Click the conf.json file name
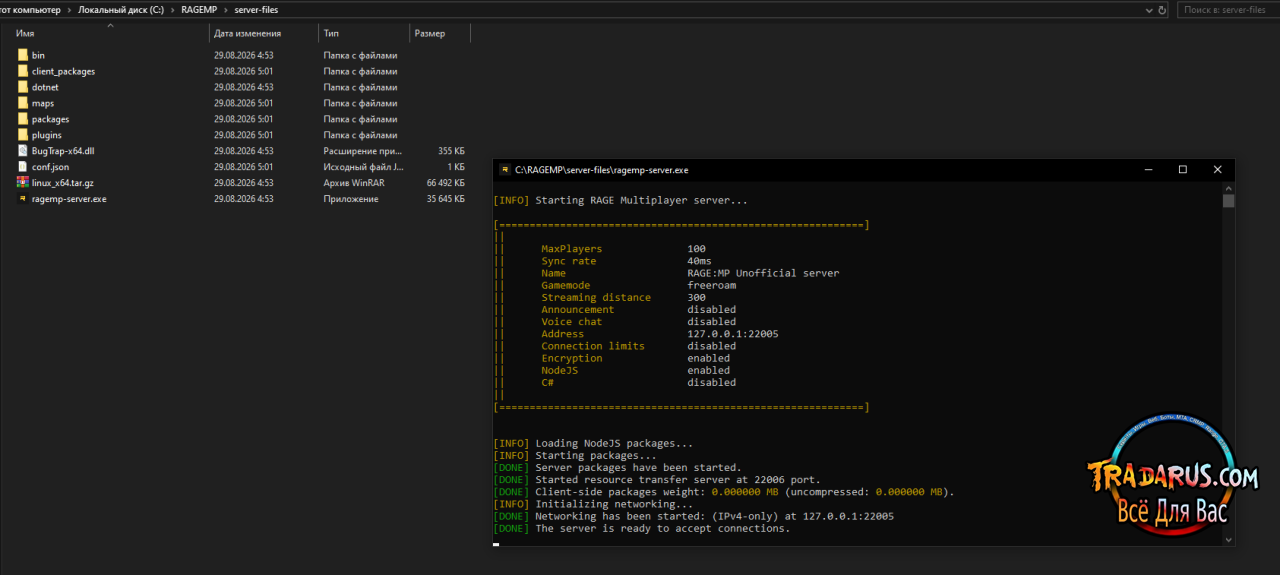 [50, 167]
